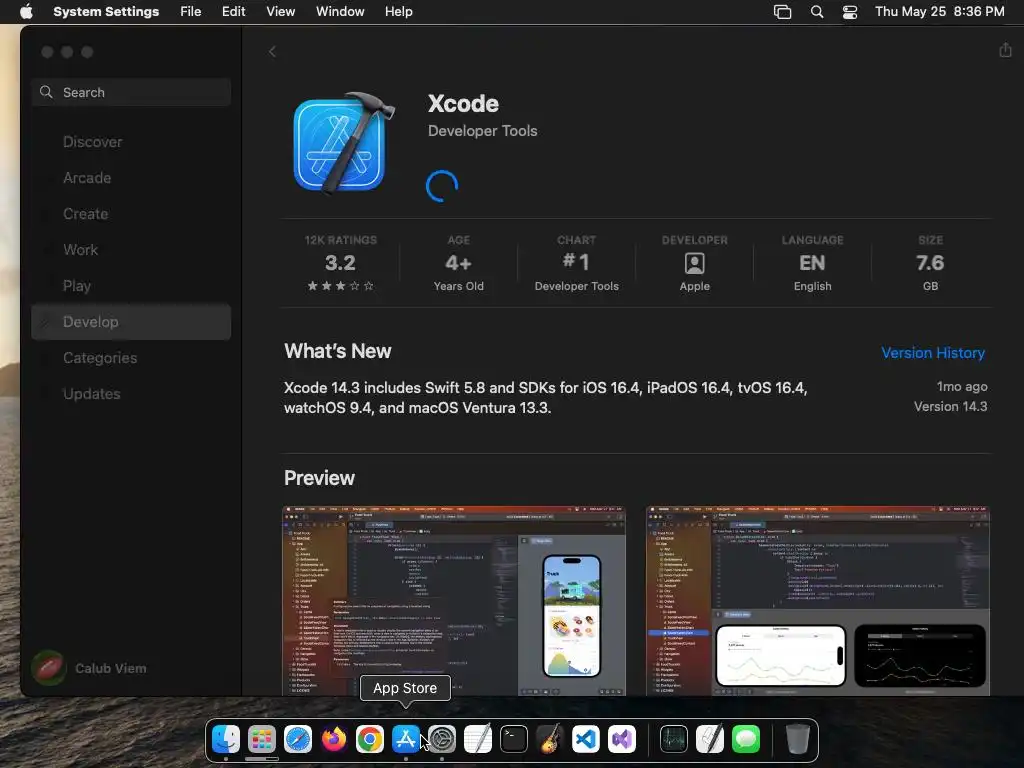The image size is (1024, 768).
Task: Click the Calub Viem account avatar
Action: click(49, 668)
